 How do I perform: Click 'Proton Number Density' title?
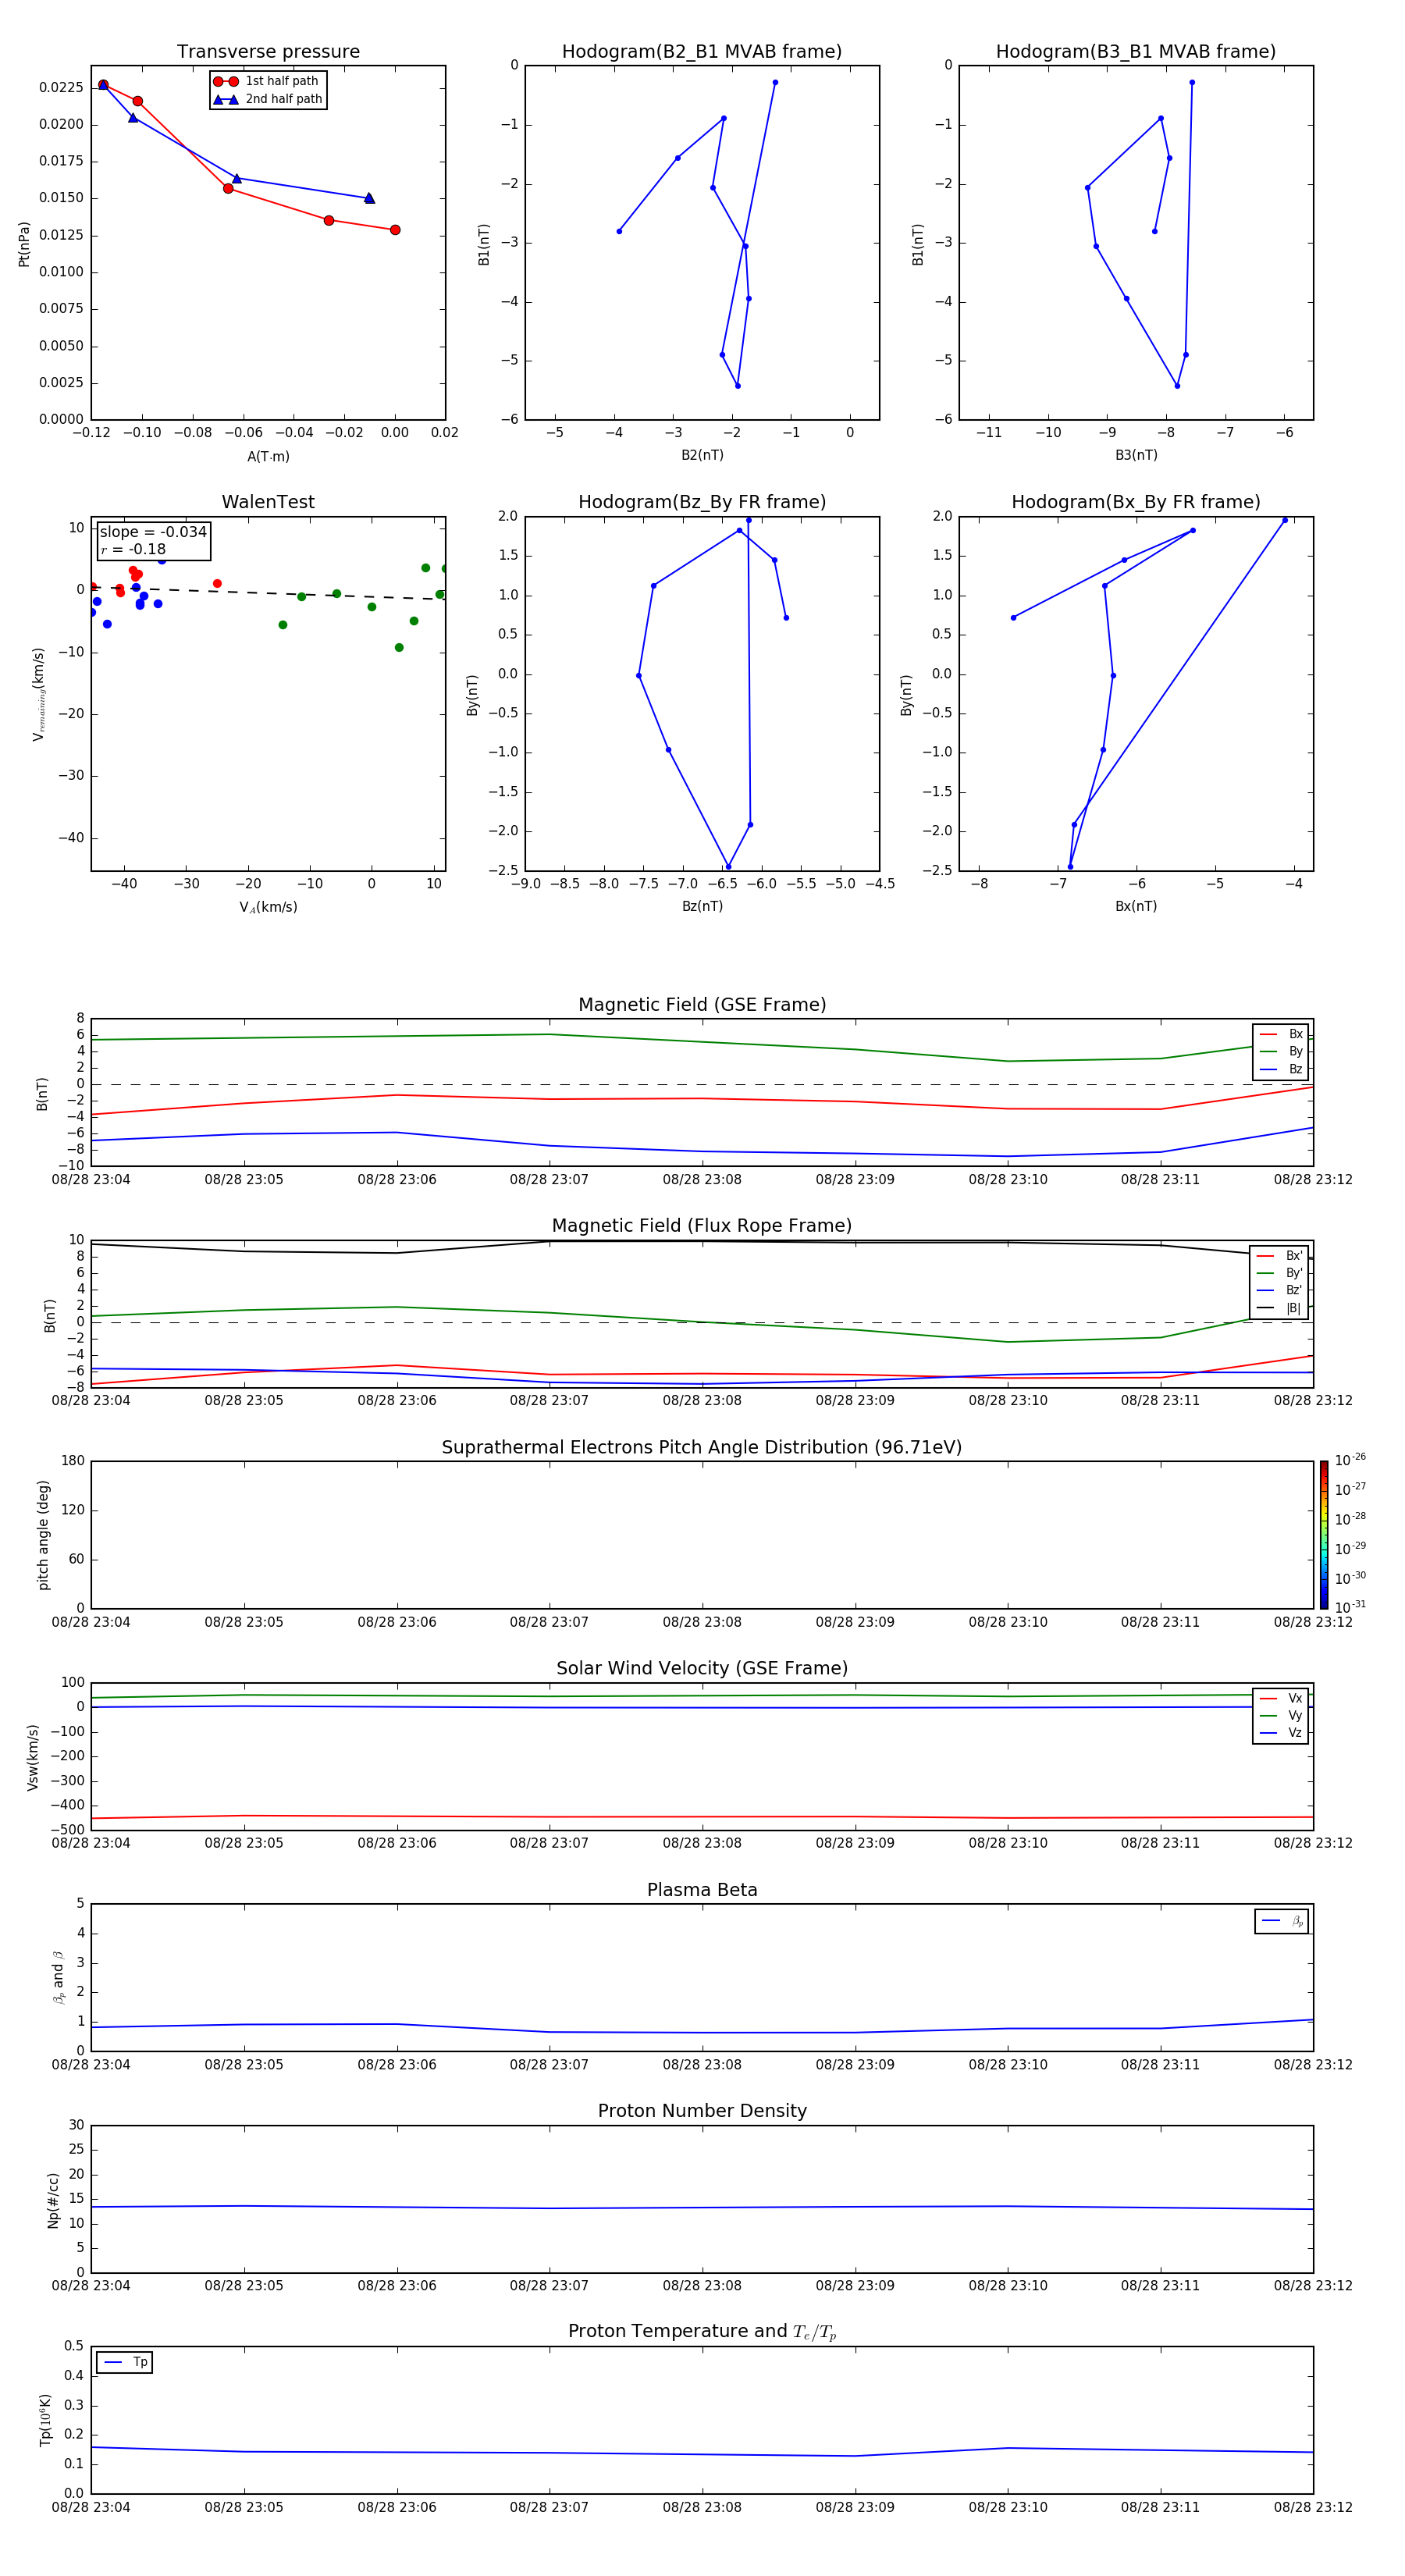702,2111
